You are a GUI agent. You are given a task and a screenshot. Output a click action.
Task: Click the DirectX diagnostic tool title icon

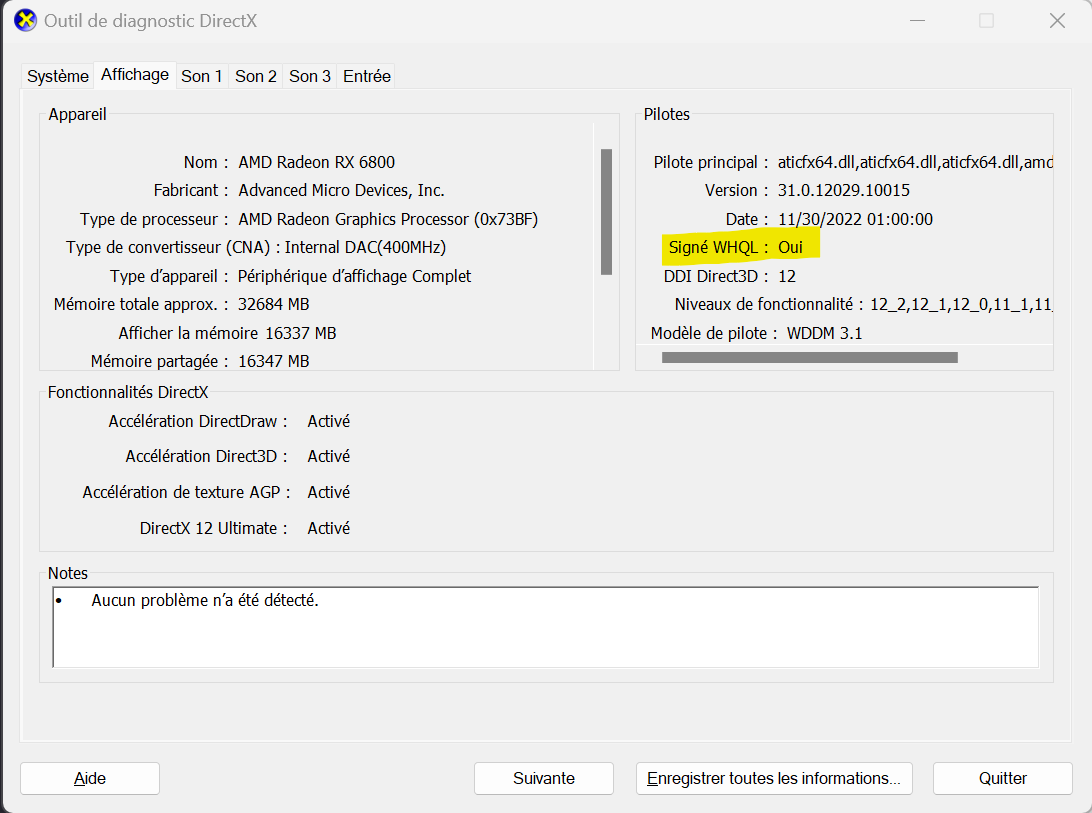[x=26, y=21]
